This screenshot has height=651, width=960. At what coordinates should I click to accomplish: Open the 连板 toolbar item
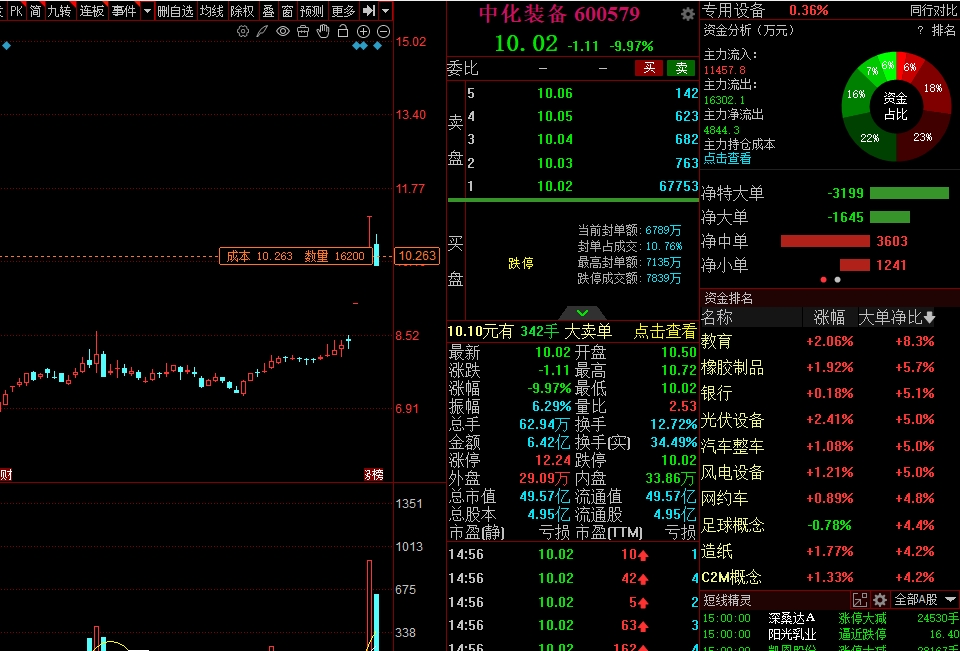pyautogui.click(x=92, y=10)
